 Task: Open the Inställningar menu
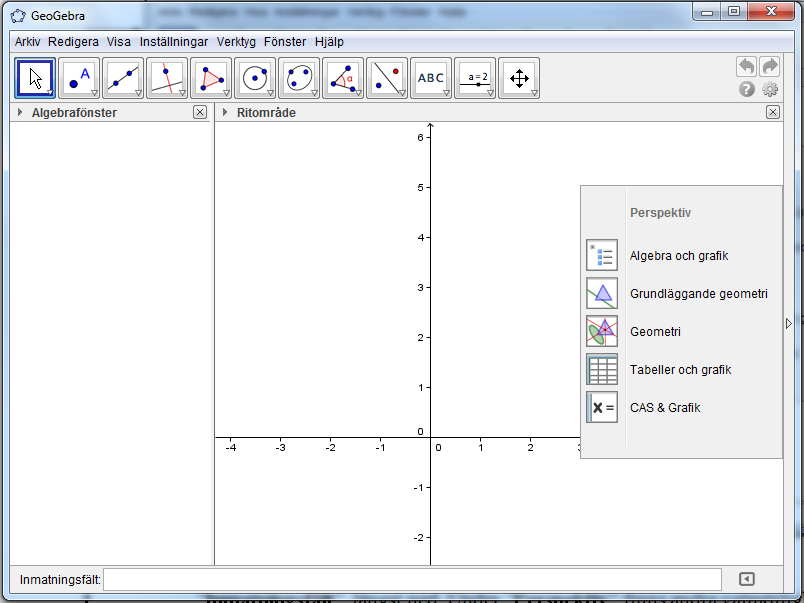174,42
